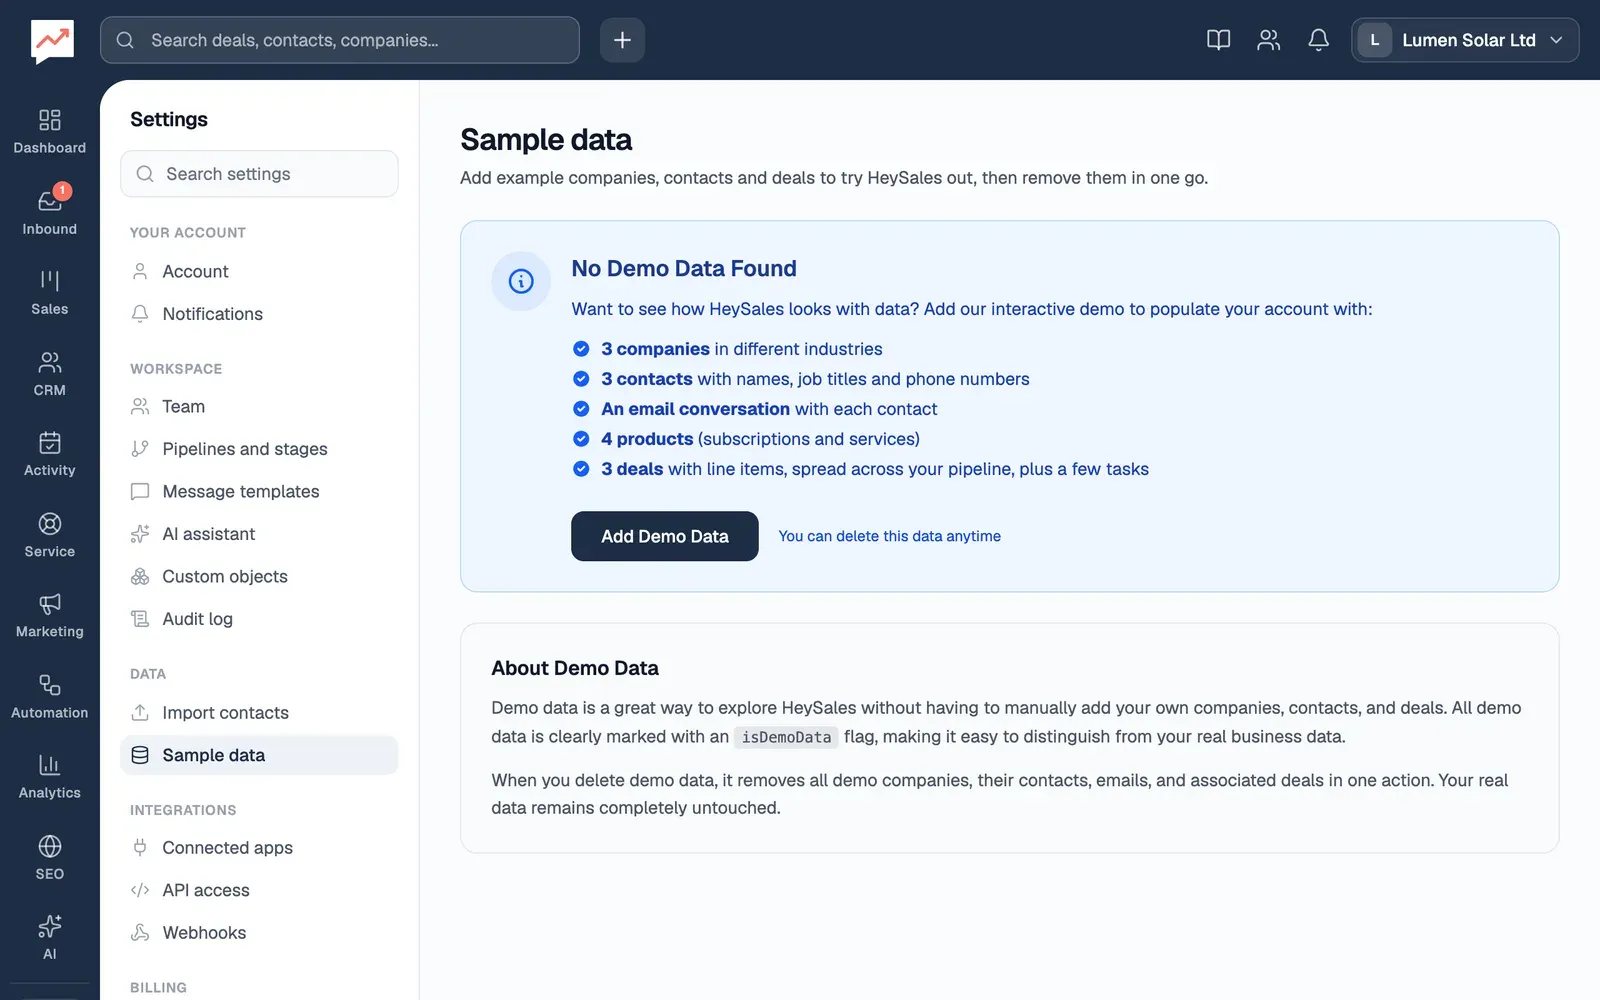The width and height of the screenshot is (1600, 1000).
Task: Click the 'No Demo Data Found' heading
Action: point(684,269)
